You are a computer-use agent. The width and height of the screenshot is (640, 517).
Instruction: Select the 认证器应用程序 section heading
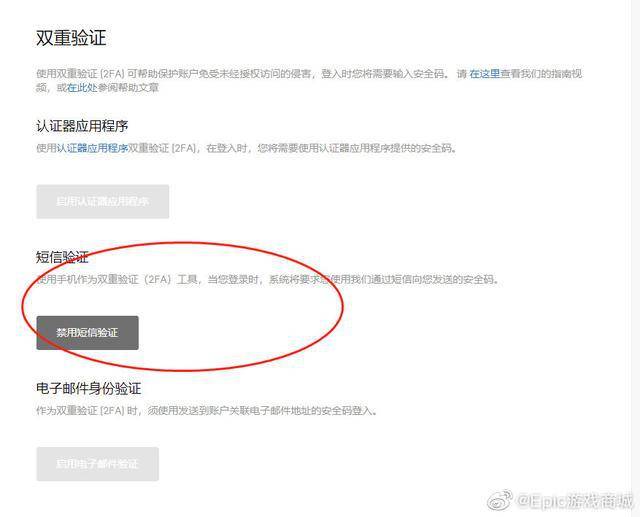82,126
